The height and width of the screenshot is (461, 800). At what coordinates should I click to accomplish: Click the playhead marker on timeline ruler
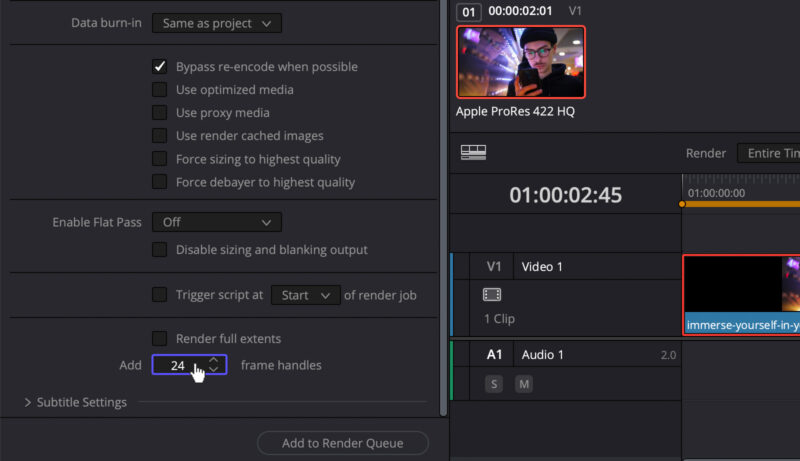(682, 204)
